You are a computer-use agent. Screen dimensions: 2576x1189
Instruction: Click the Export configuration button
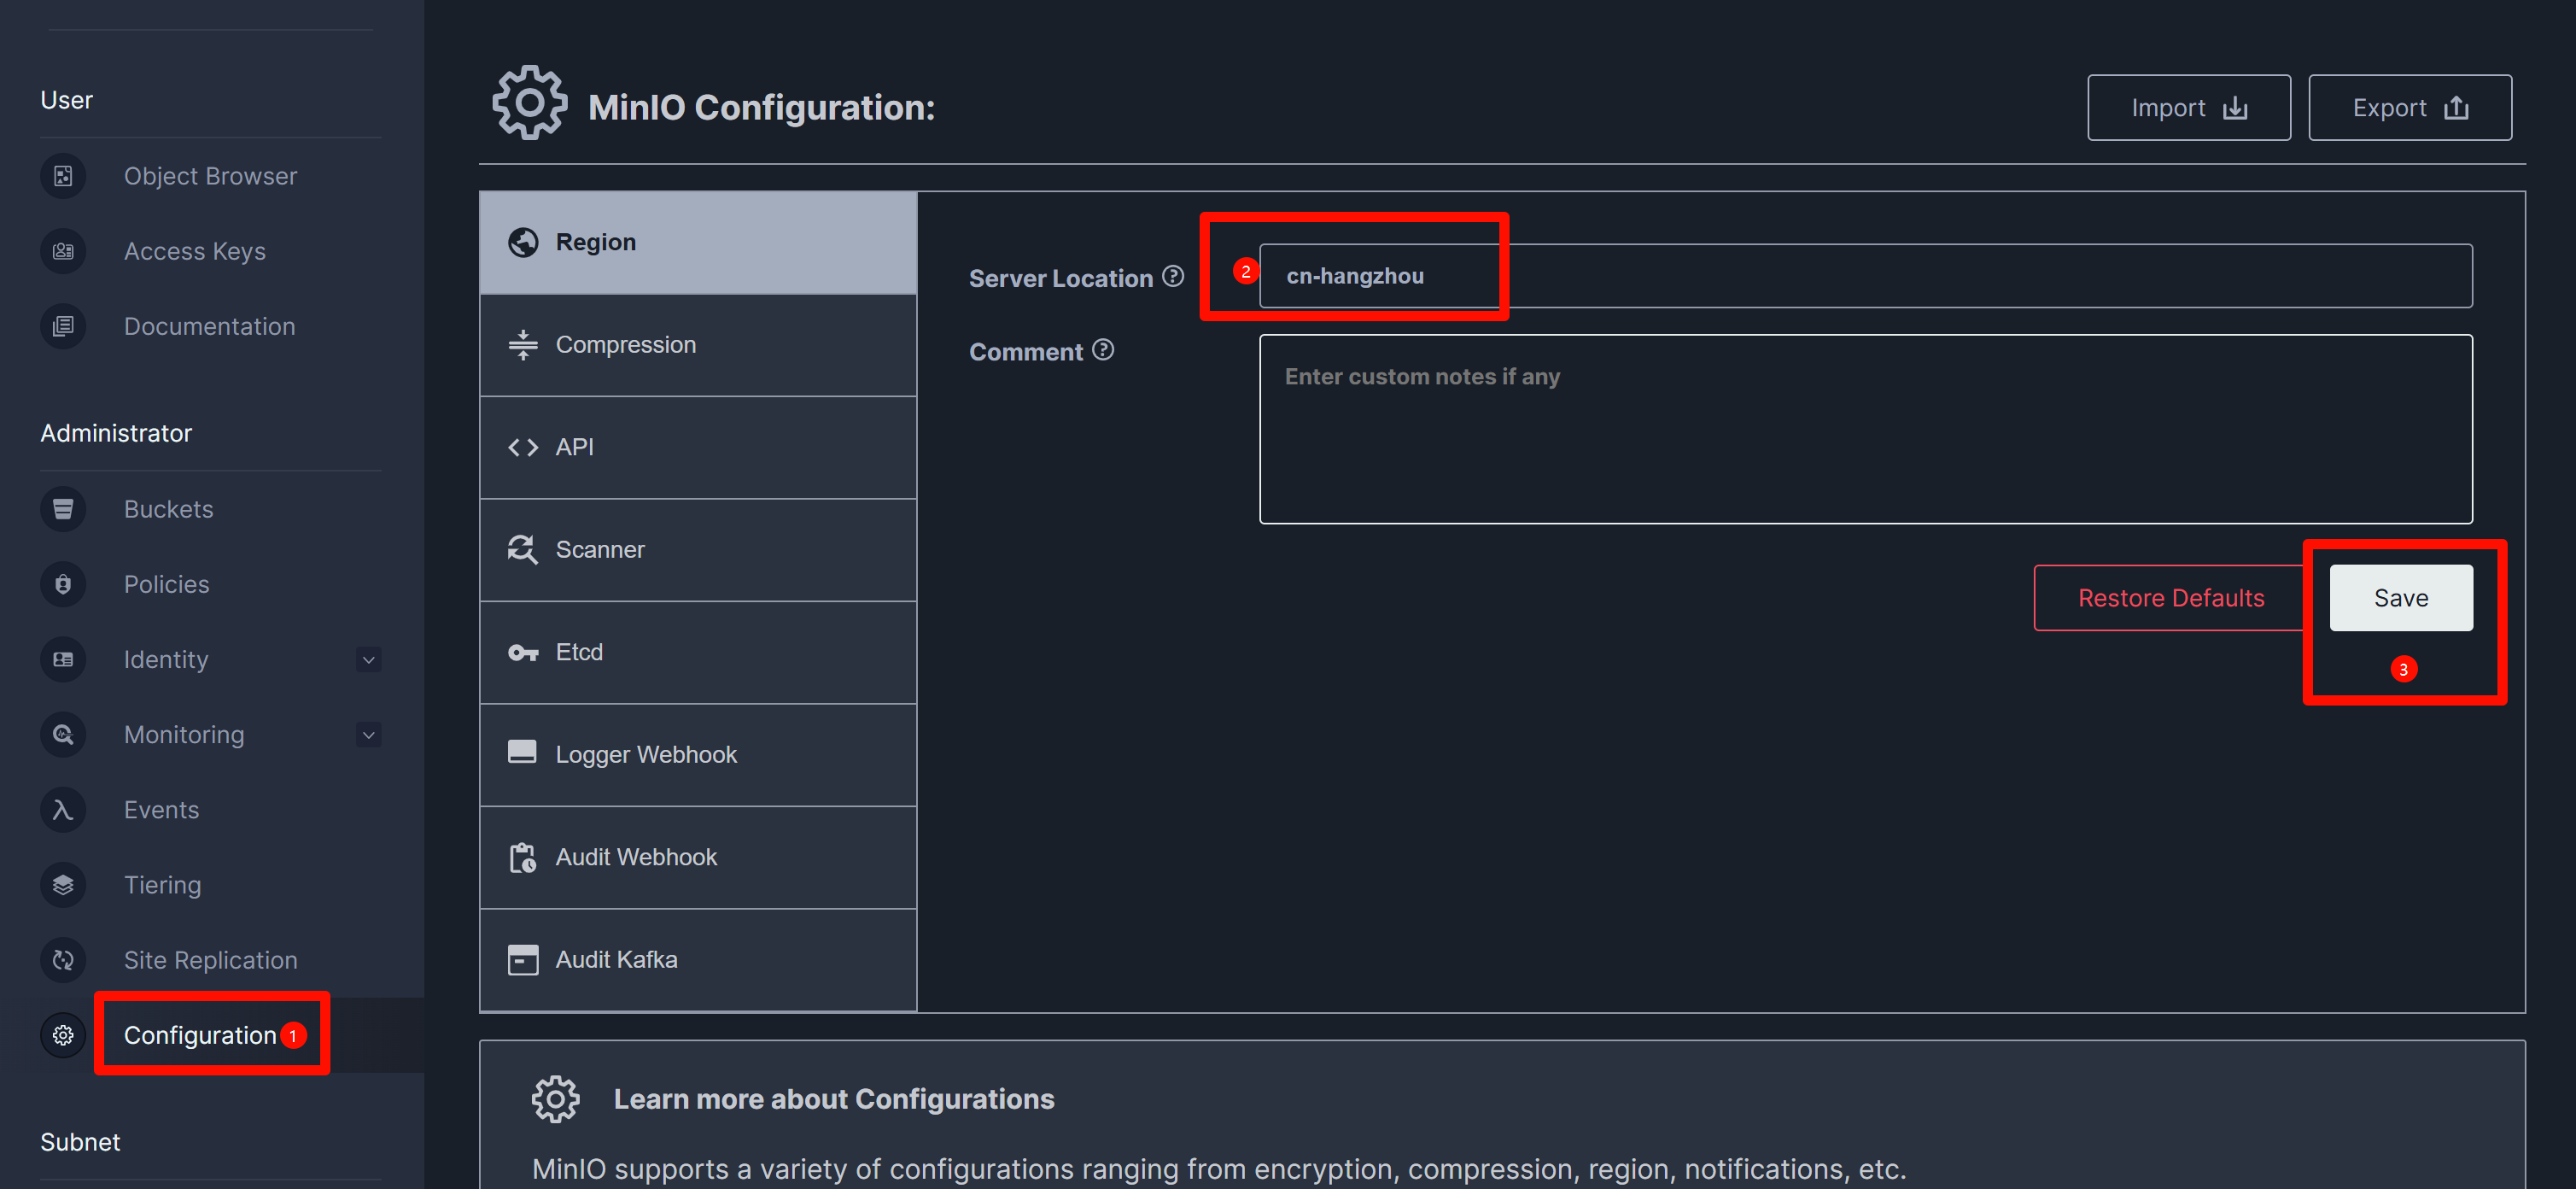pos(2409,108)
